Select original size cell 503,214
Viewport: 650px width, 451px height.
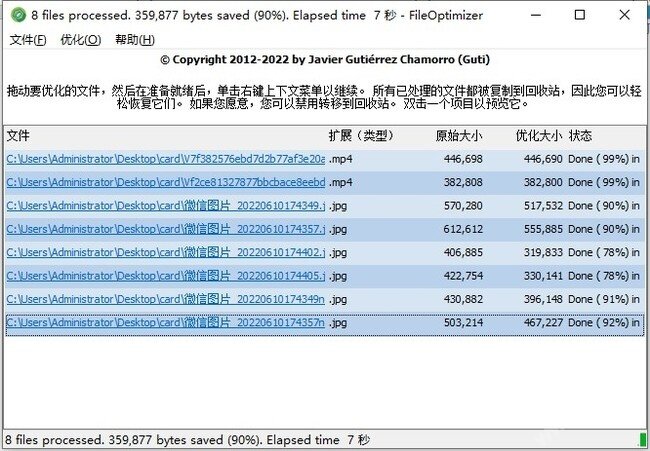click(463, 322)
